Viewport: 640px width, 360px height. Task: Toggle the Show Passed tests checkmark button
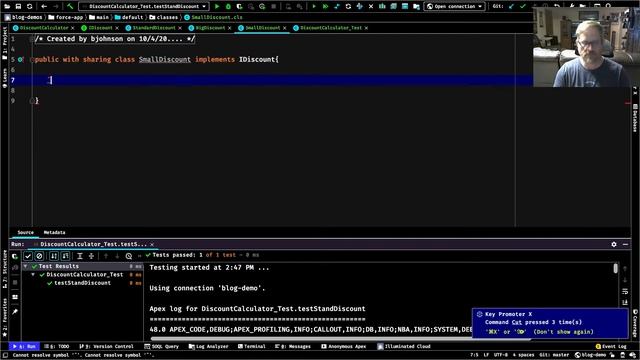point(28,256)
